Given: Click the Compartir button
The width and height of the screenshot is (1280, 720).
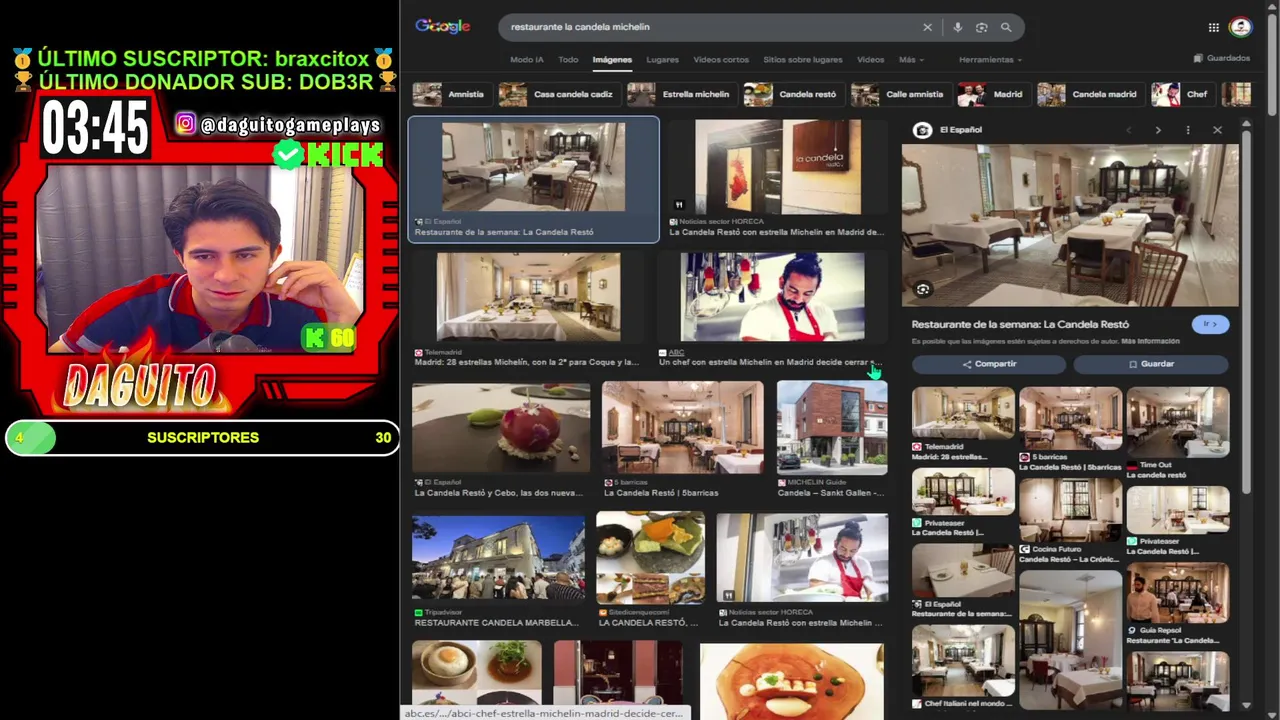Looking at the screenshot, I should (989, 364).
